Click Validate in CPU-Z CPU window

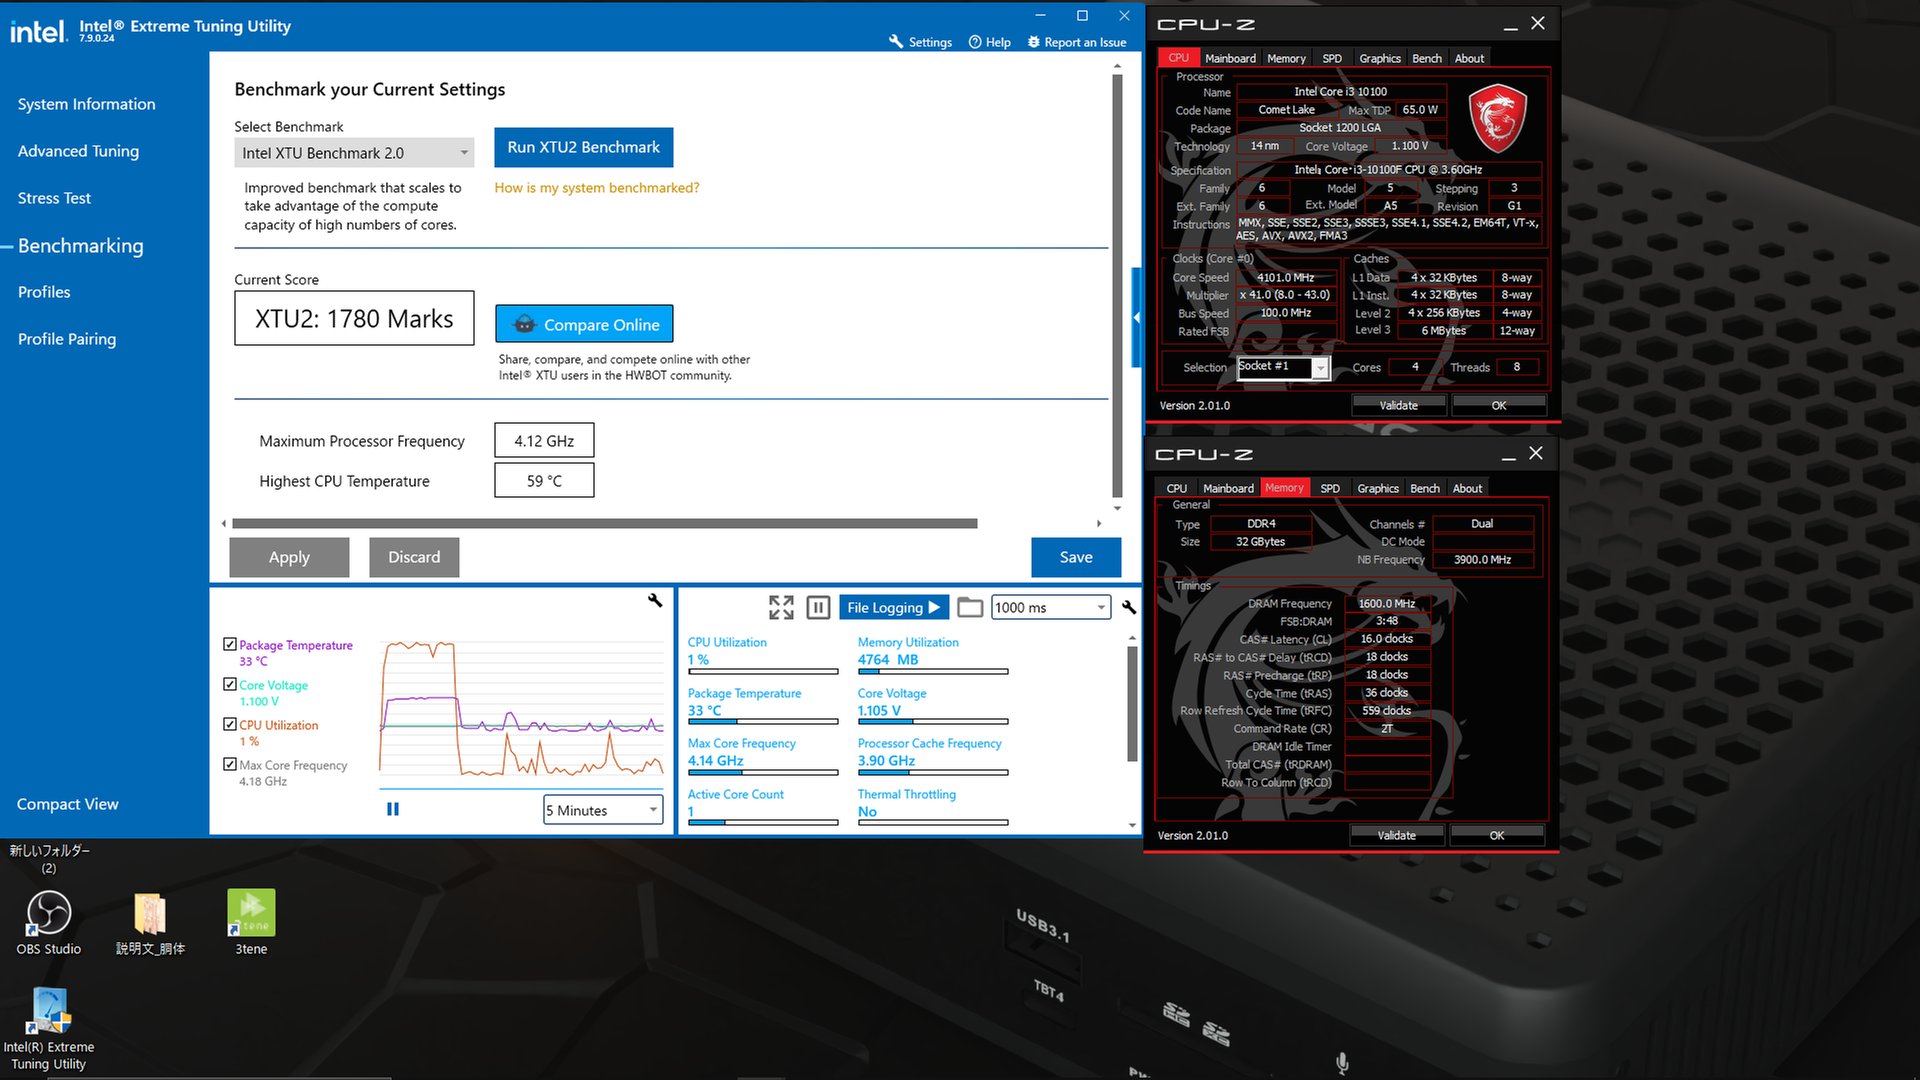pyautogui.click(x=1398, y=405)
